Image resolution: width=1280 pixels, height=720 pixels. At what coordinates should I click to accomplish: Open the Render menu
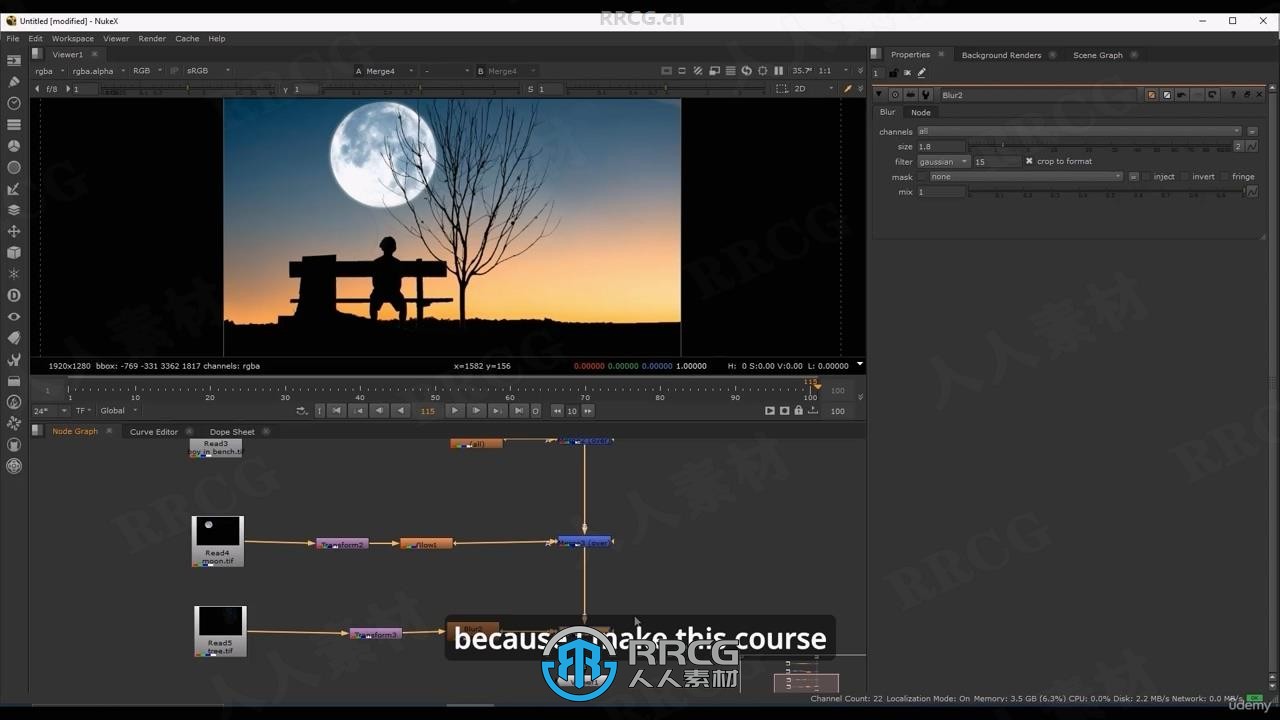click(152, 38)
